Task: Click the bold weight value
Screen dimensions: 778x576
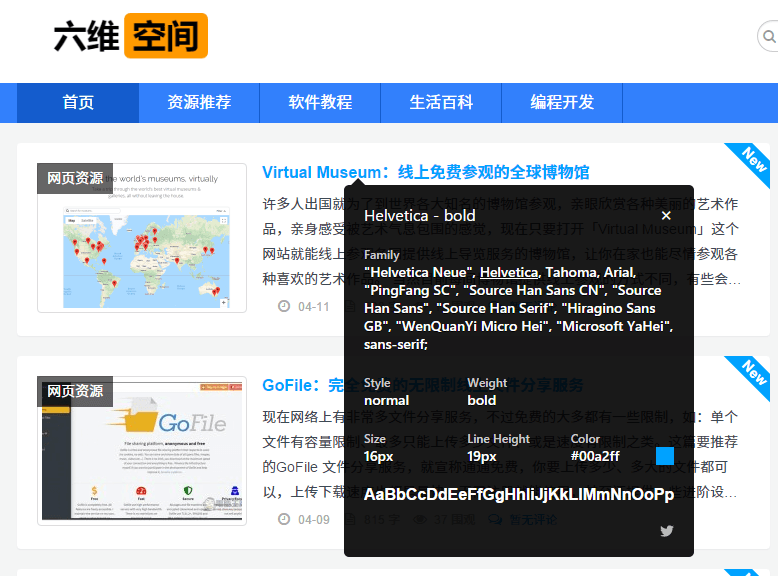Action: click(x=482, y=400)
